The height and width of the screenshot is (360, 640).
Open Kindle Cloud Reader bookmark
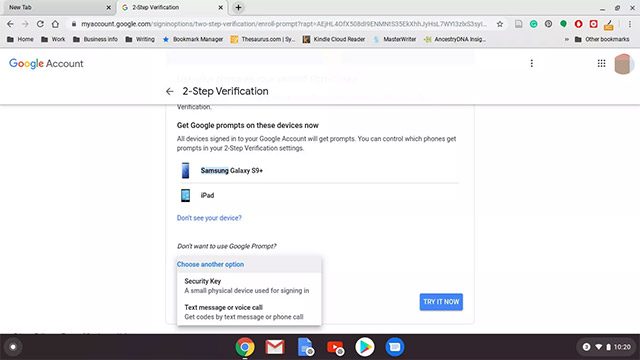click(334, 39)
